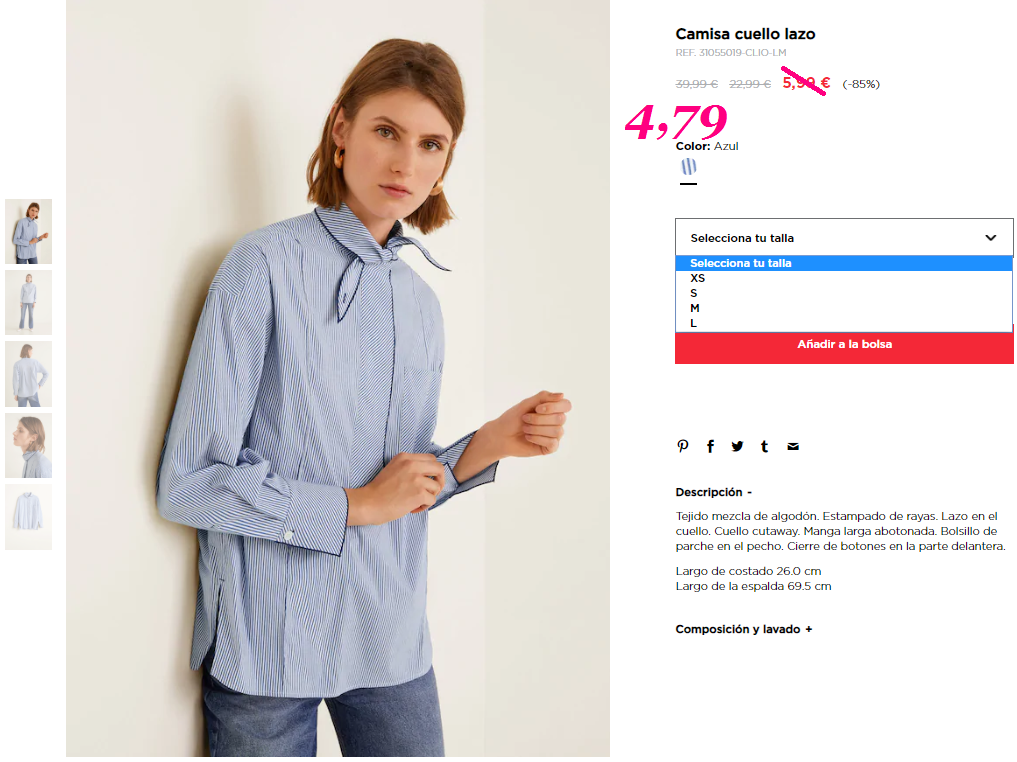View third thumbnail showing back view
This screenshot has width=1017, height=762.
coord(29,374)
